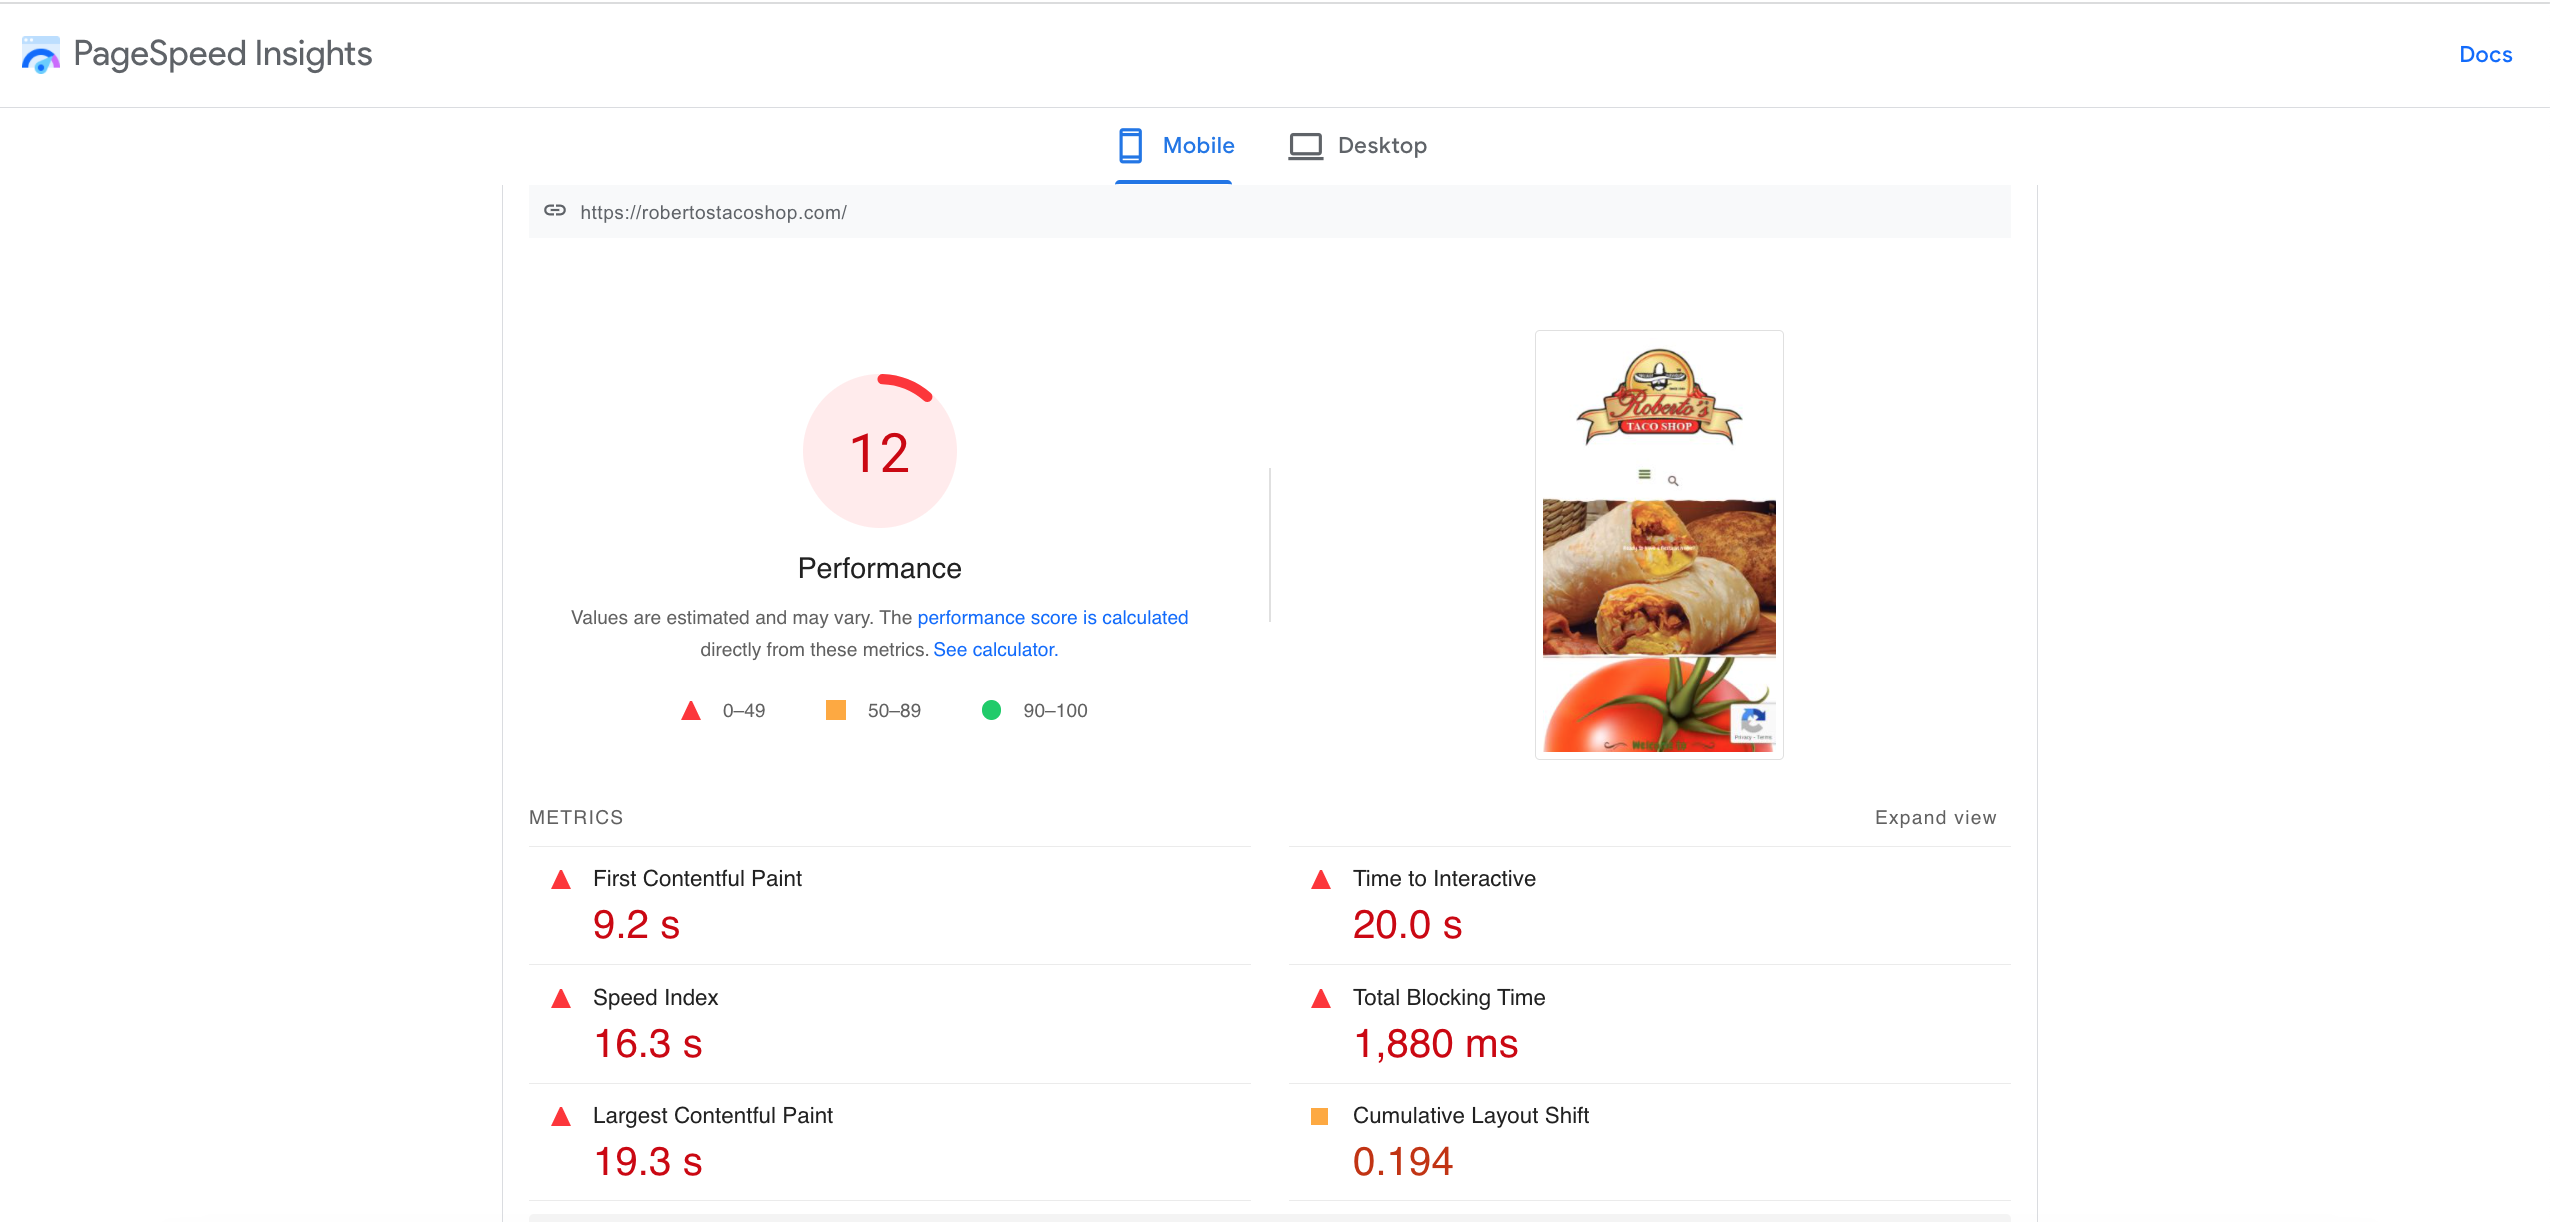The image size is (2550, 1222).
Task: Select the Mobile tab
Action: coord(1197,145)
